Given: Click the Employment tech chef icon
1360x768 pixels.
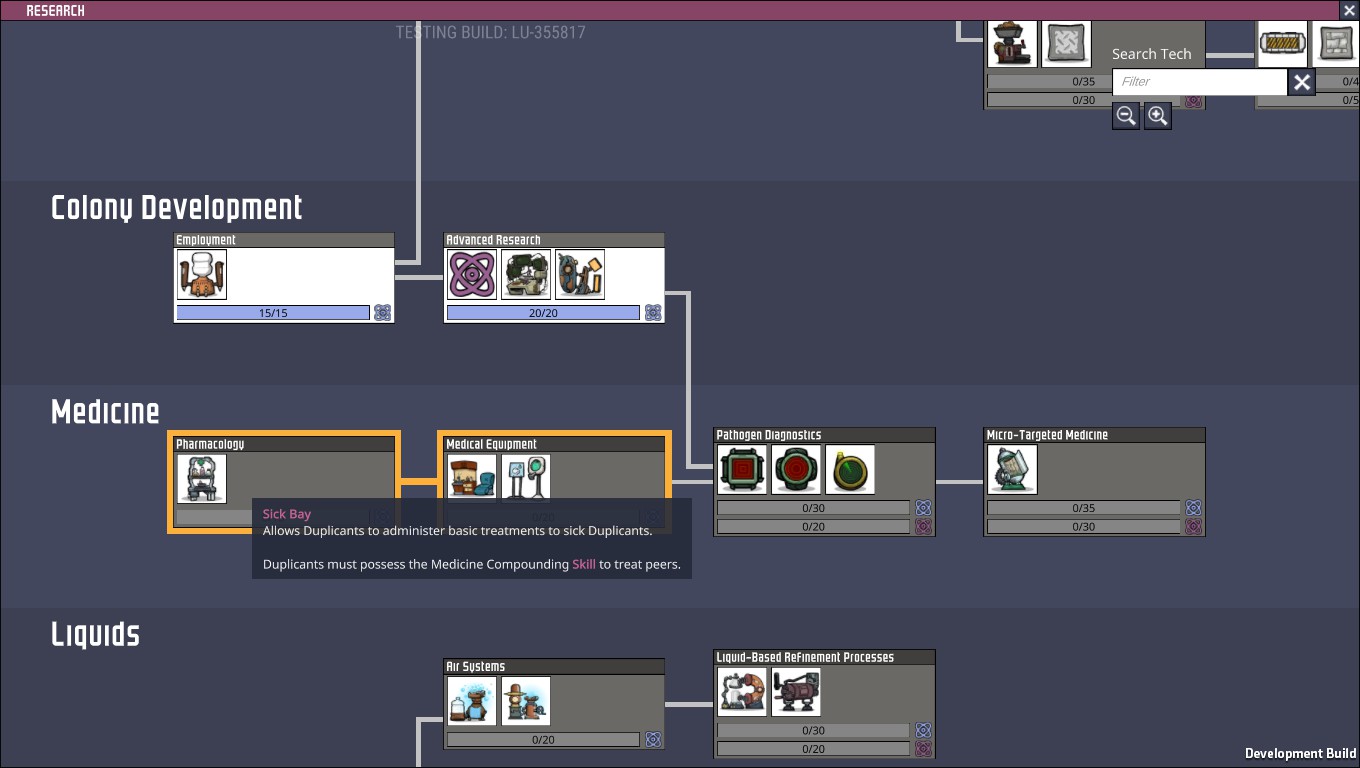Looking at the screenshot, I should 202,274.
